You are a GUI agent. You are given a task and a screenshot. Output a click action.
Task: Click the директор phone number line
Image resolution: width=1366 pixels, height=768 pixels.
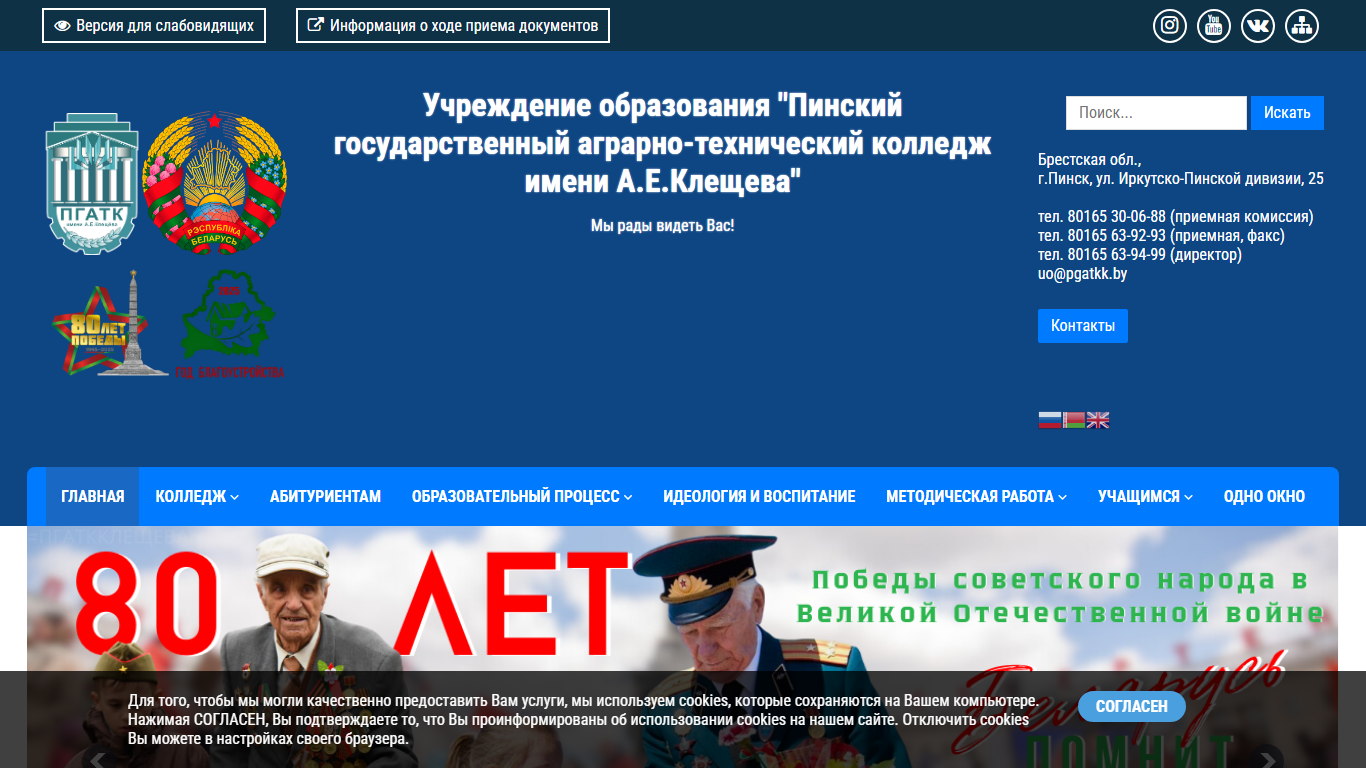pyautogui.click(x=1140, y=255)
